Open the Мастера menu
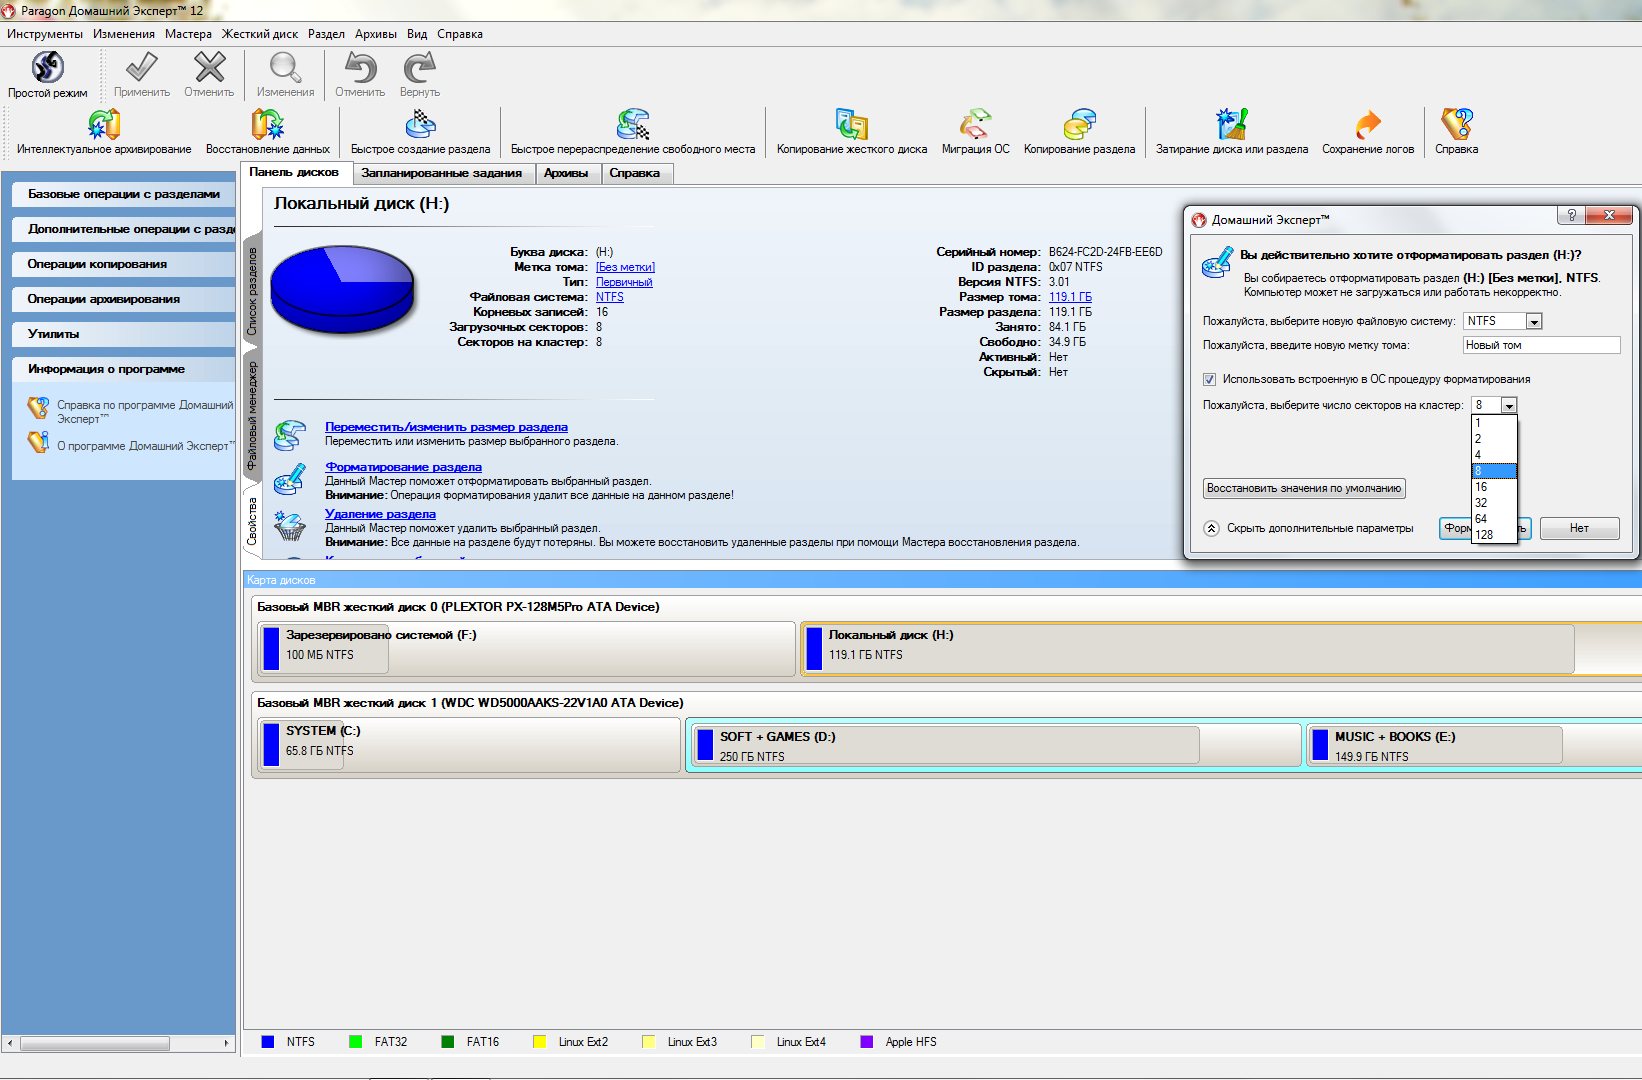The height and width of the screenshot is (1080, 1642). (x=188, y=34)
